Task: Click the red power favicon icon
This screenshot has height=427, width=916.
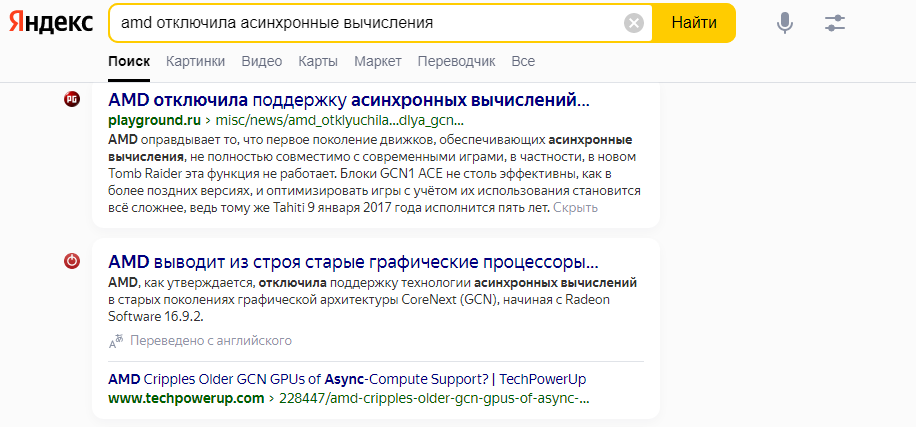Action: tap(72, 262)
